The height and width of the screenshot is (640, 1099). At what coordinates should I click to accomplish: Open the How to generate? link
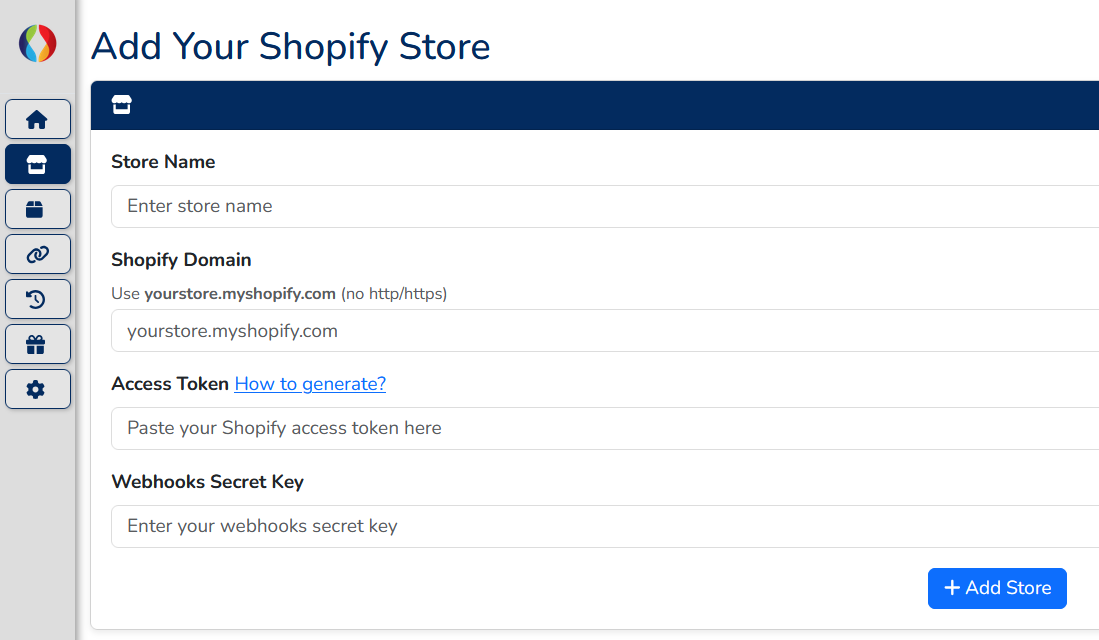click(x=310, y=384)
